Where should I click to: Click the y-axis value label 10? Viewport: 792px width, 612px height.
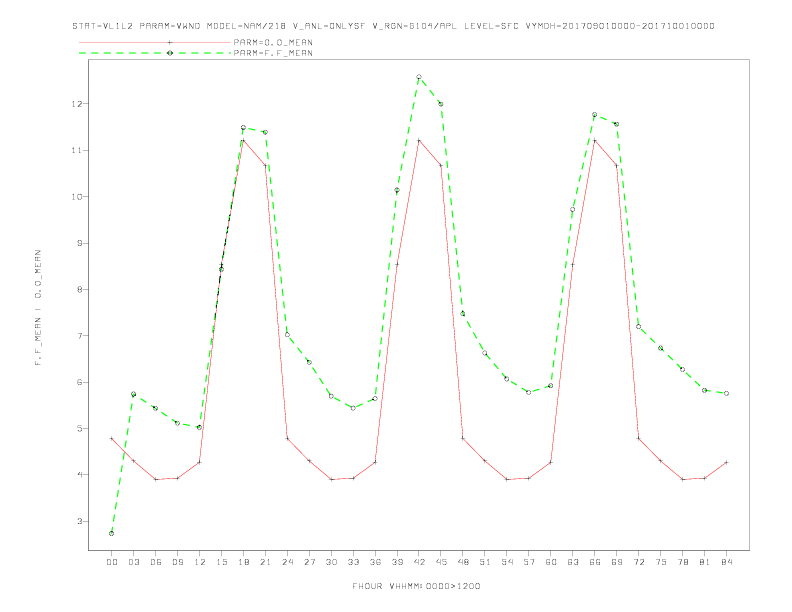(x=77, y=196)
